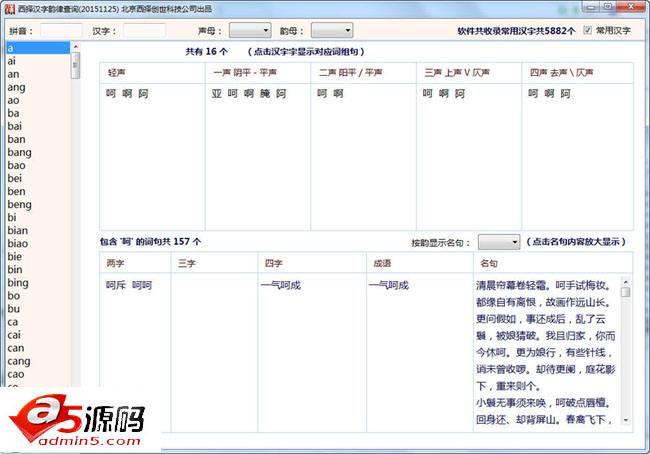The height and width of the screenshot is (454, 650).
Task: Click the 拼音 input field
Action: (61, 30)
